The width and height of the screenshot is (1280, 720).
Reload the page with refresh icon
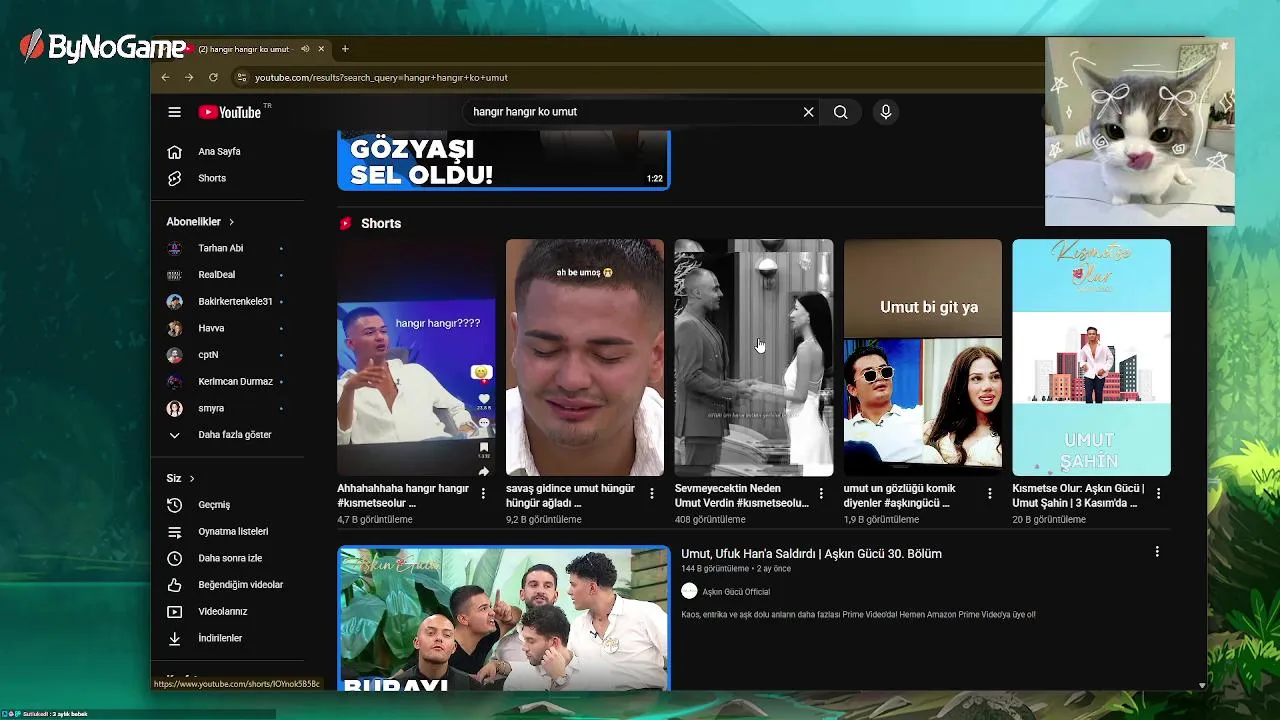pyautogui.click(x=213, y=77)
